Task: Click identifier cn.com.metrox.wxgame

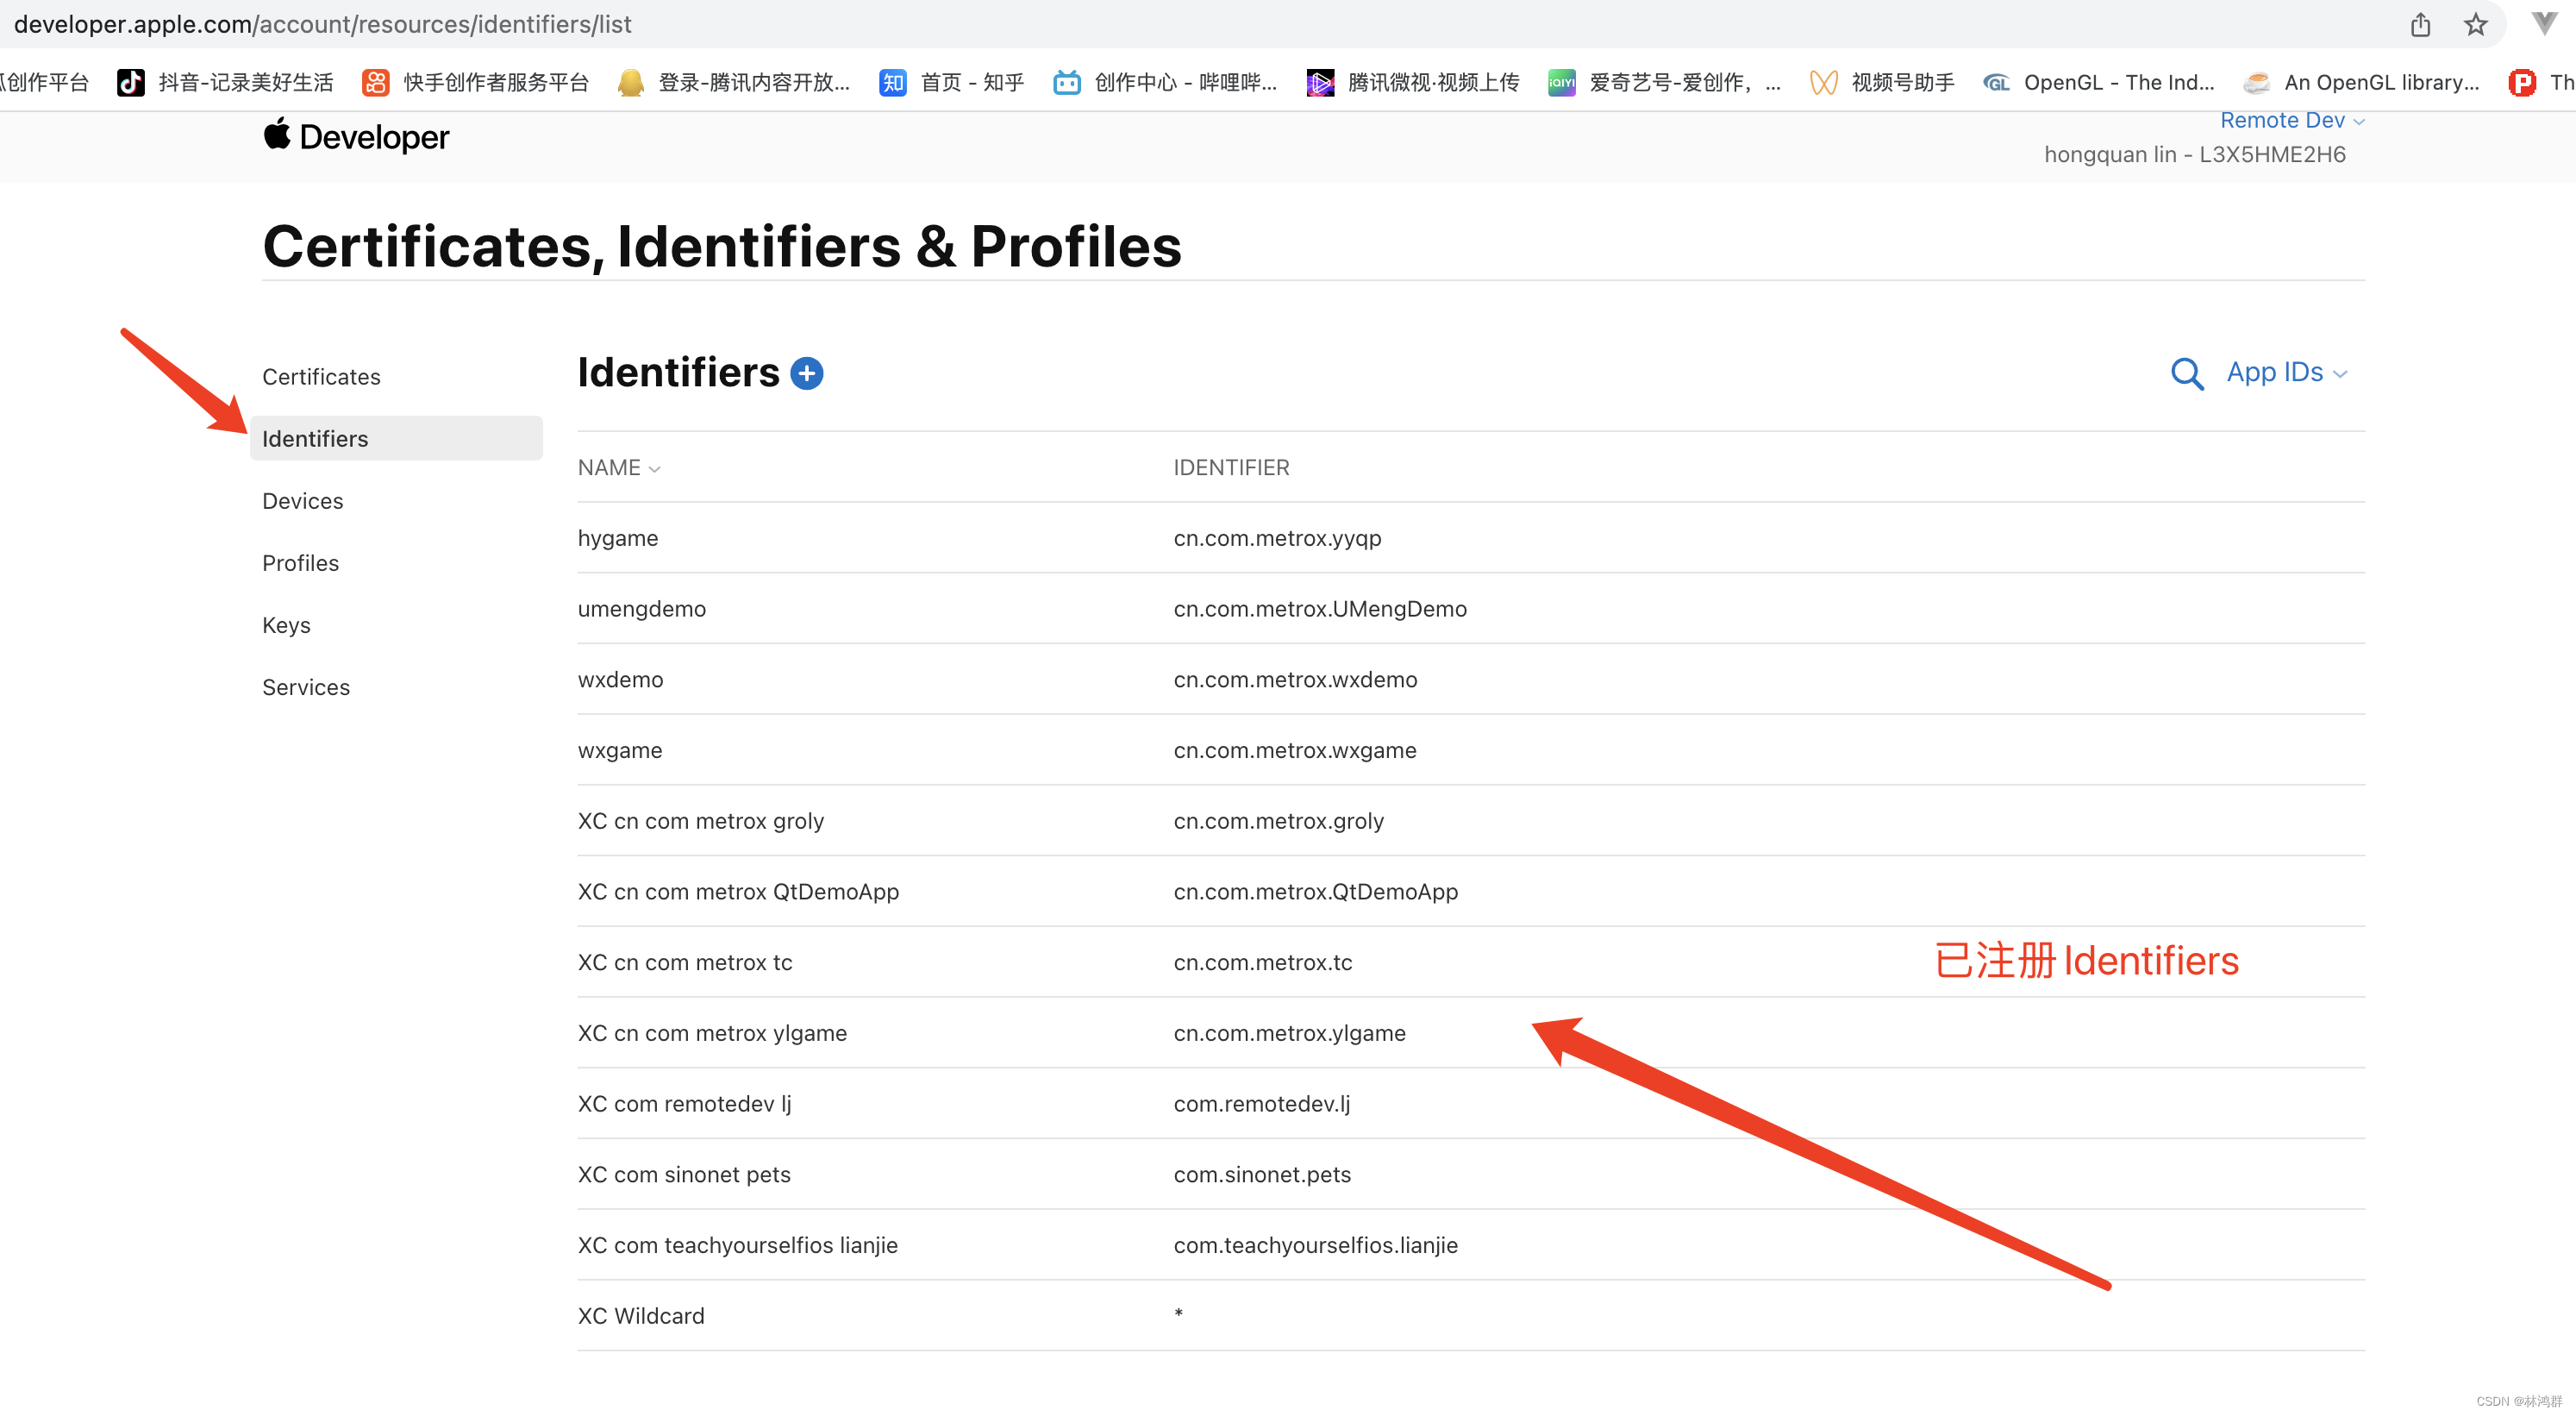Action: pos(1295,750)
